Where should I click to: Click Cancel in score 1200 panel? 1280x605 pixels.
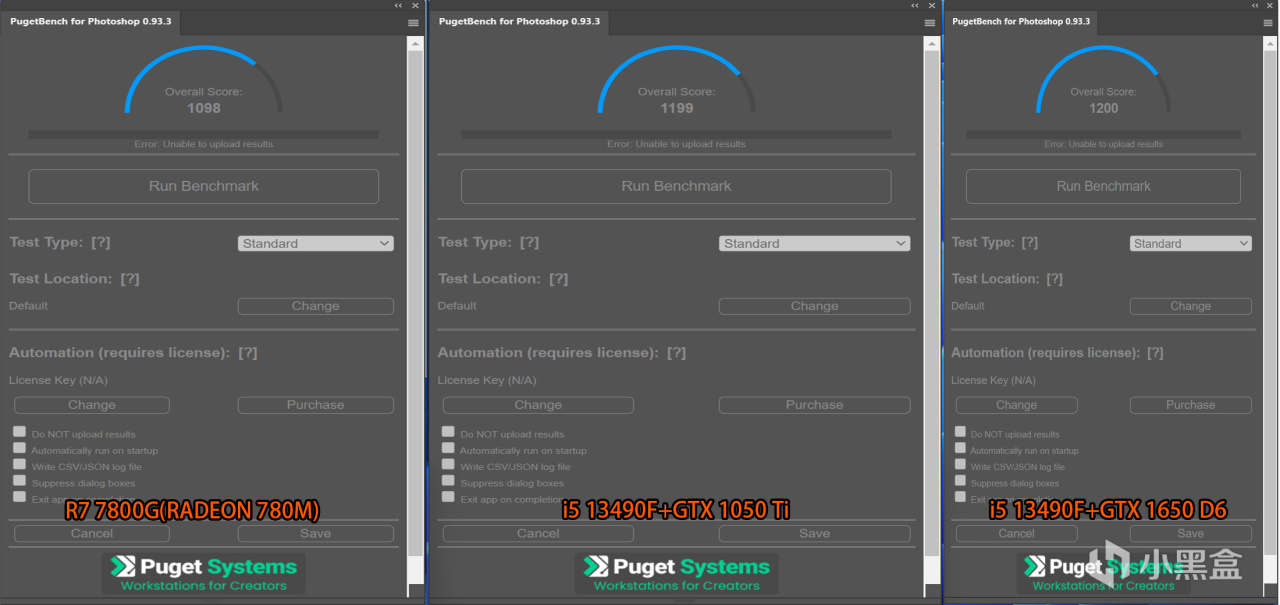coord(1017,534)
